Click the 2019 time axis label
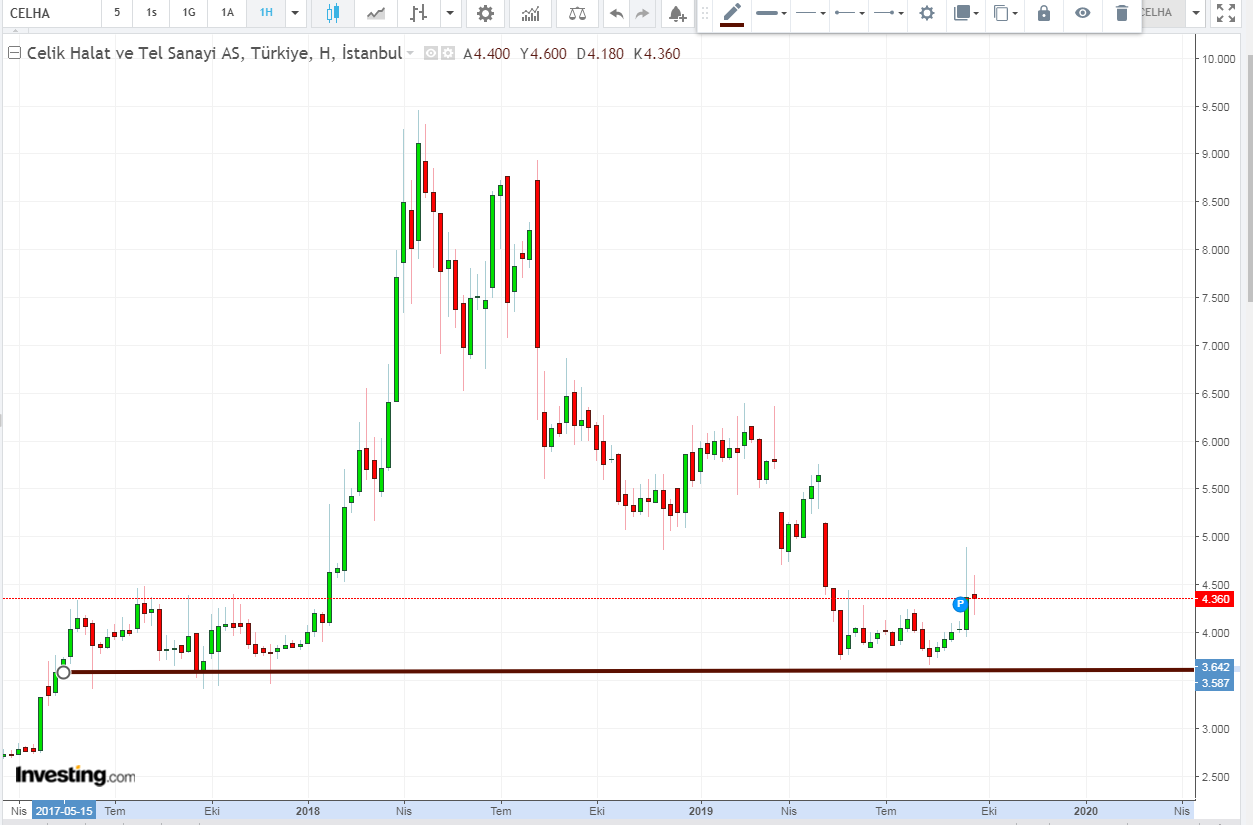 click(x=701, y=810)
